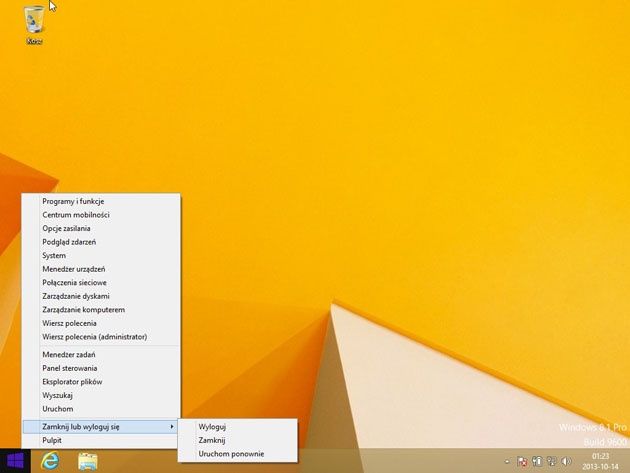Select Uruchom ponownie to restart
630x473 pixels.
coord(238,454)
